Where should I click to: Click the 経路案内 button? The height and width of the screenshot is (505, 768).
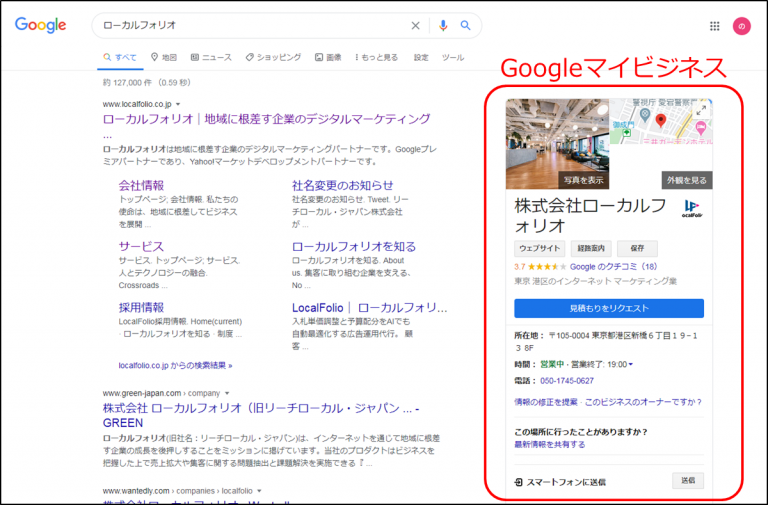[x=591, y=248]
